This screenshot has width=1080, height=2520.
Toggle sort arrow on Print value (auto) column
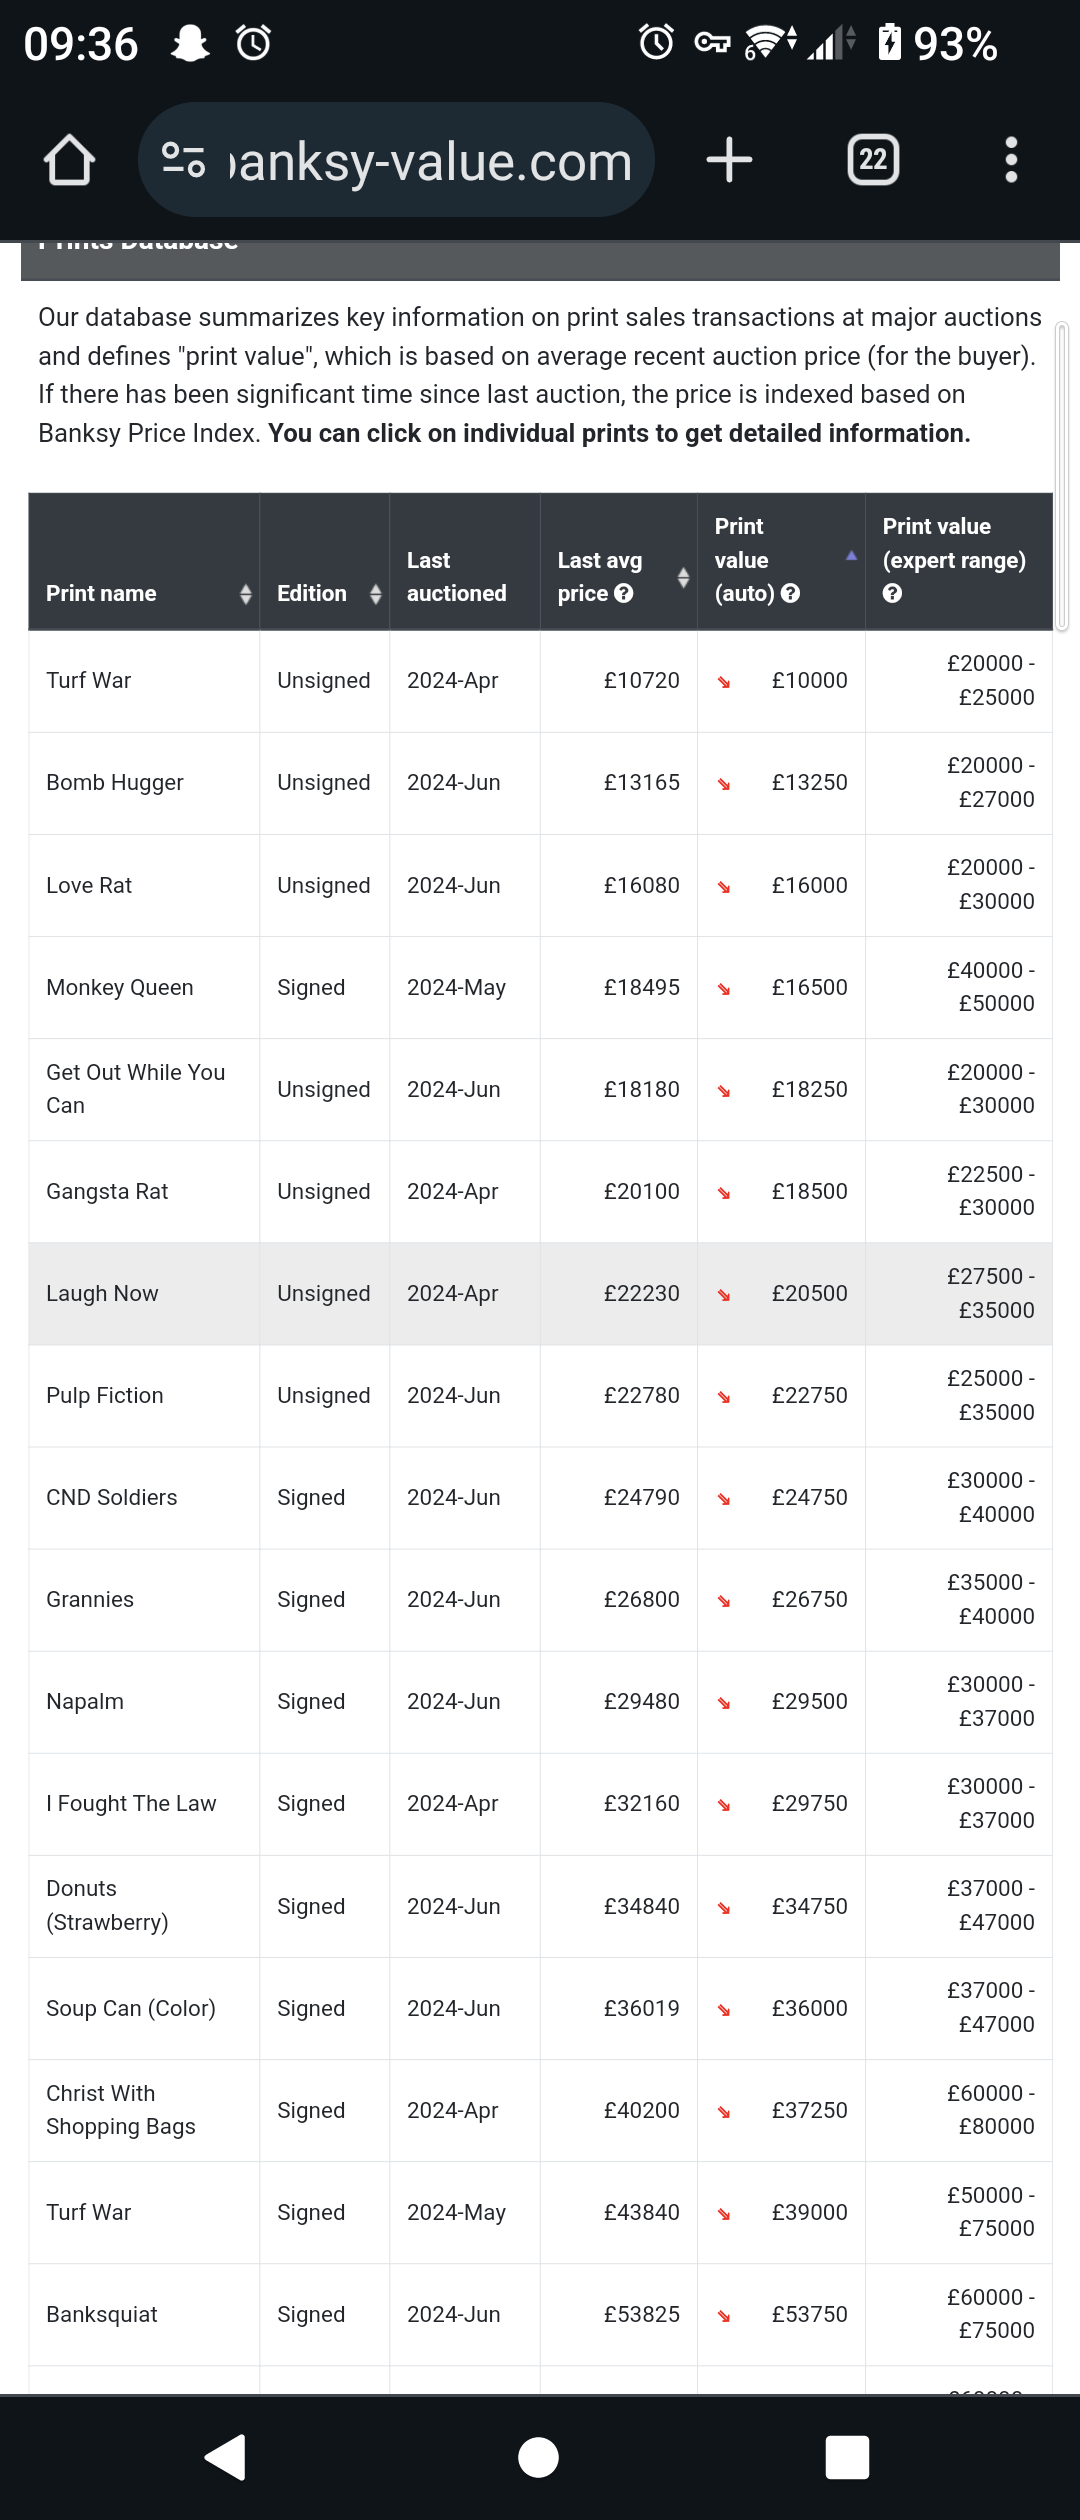851,556
